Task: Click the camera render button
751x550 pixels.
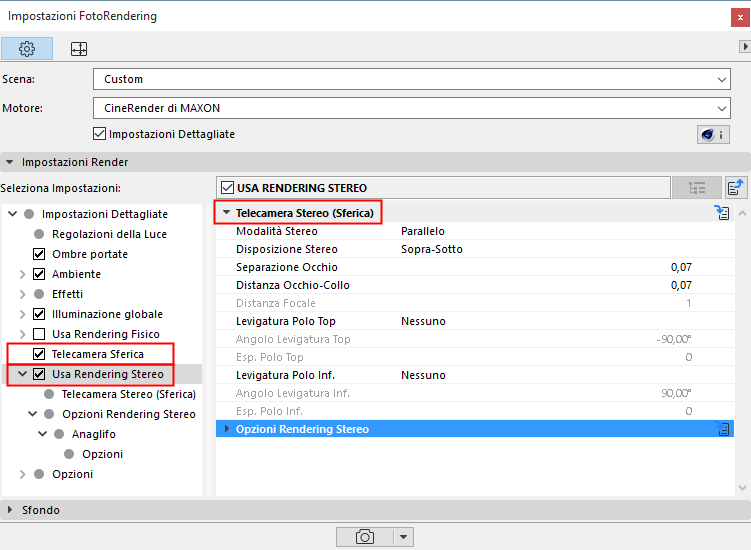Action: click(364, 537)
